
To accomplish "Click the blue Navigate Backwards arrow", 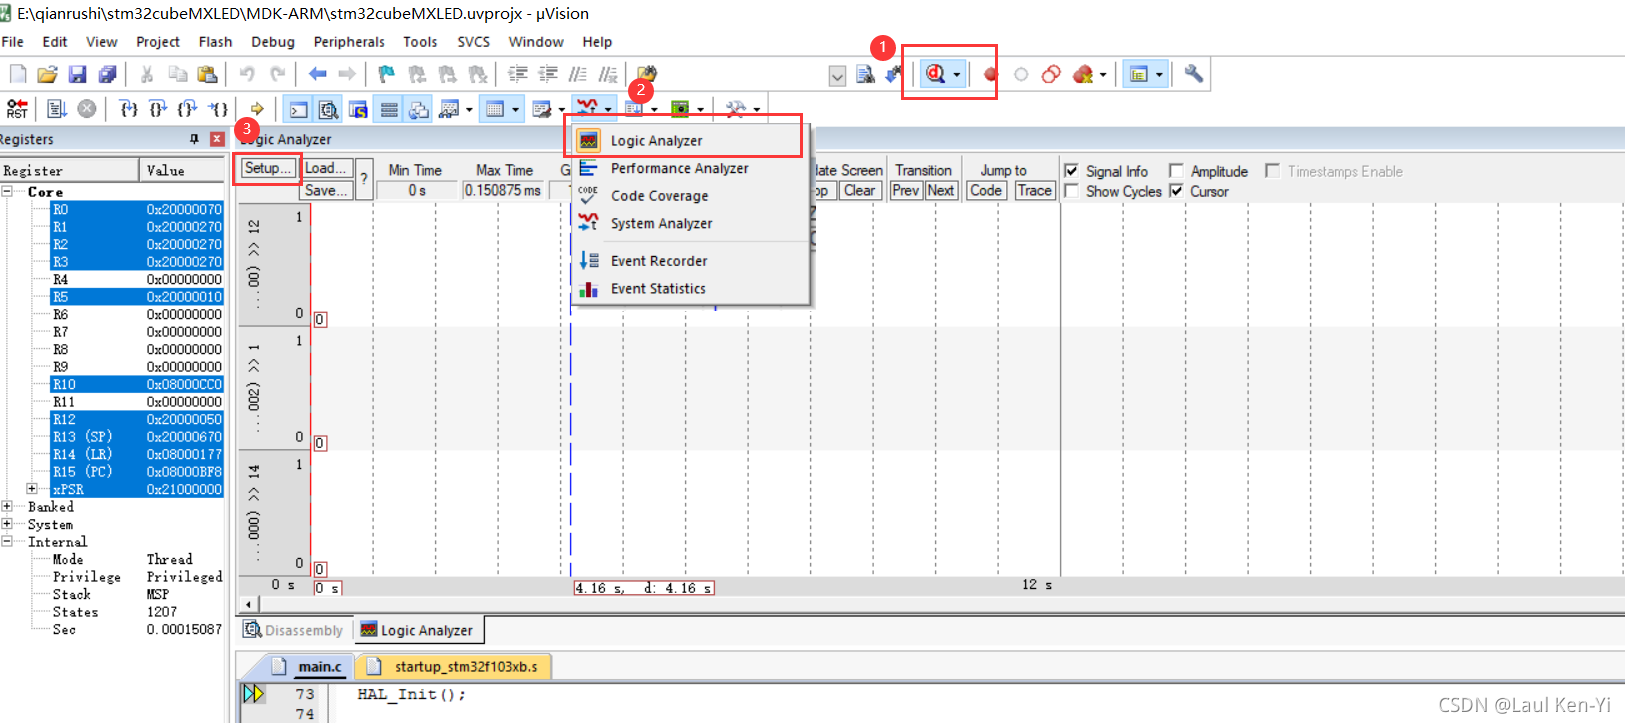I will (317, 74).
